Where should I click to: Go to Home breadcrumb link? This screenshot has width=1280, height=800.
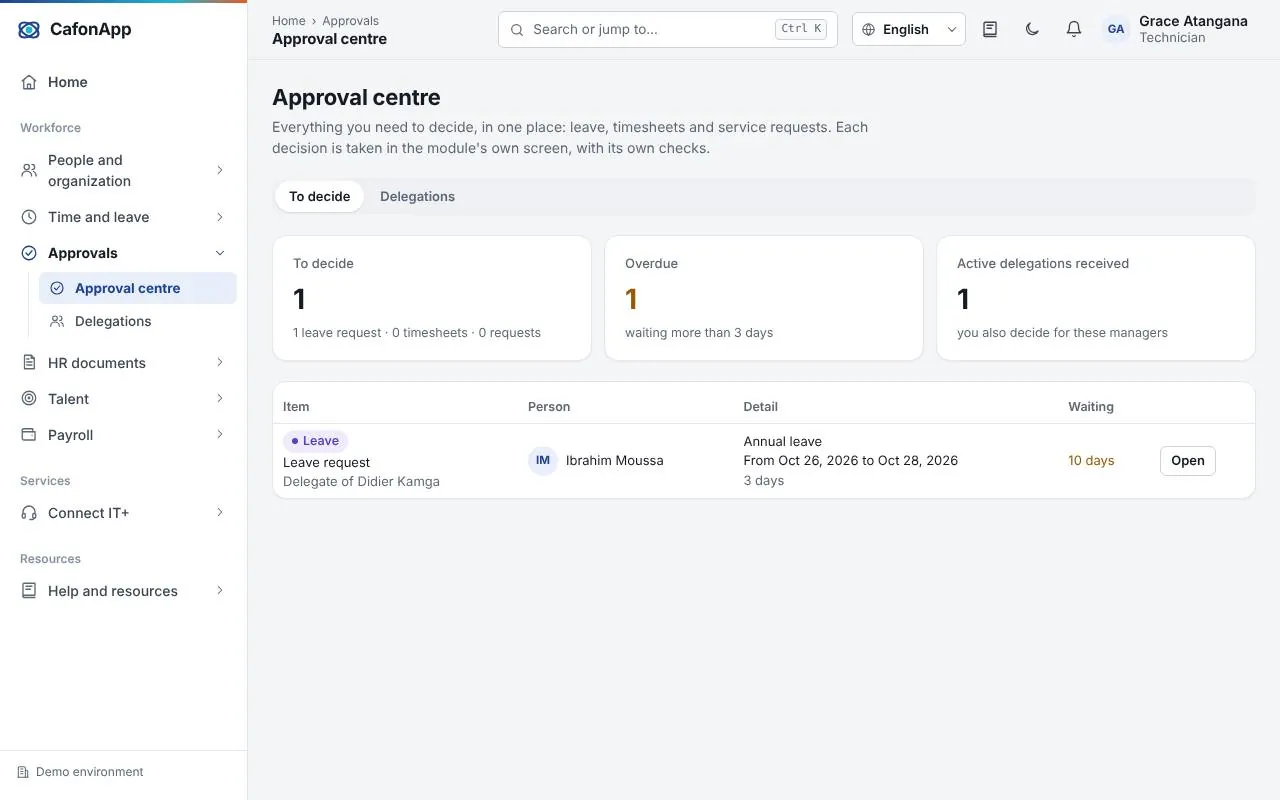tap(289, 20)
